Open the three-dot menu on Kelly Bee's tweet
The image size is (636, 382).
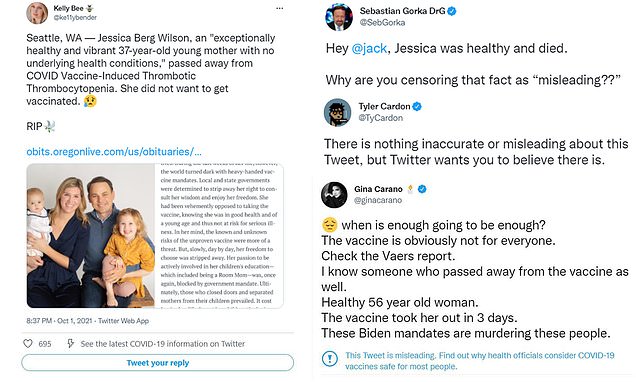(x=279, y=9)
